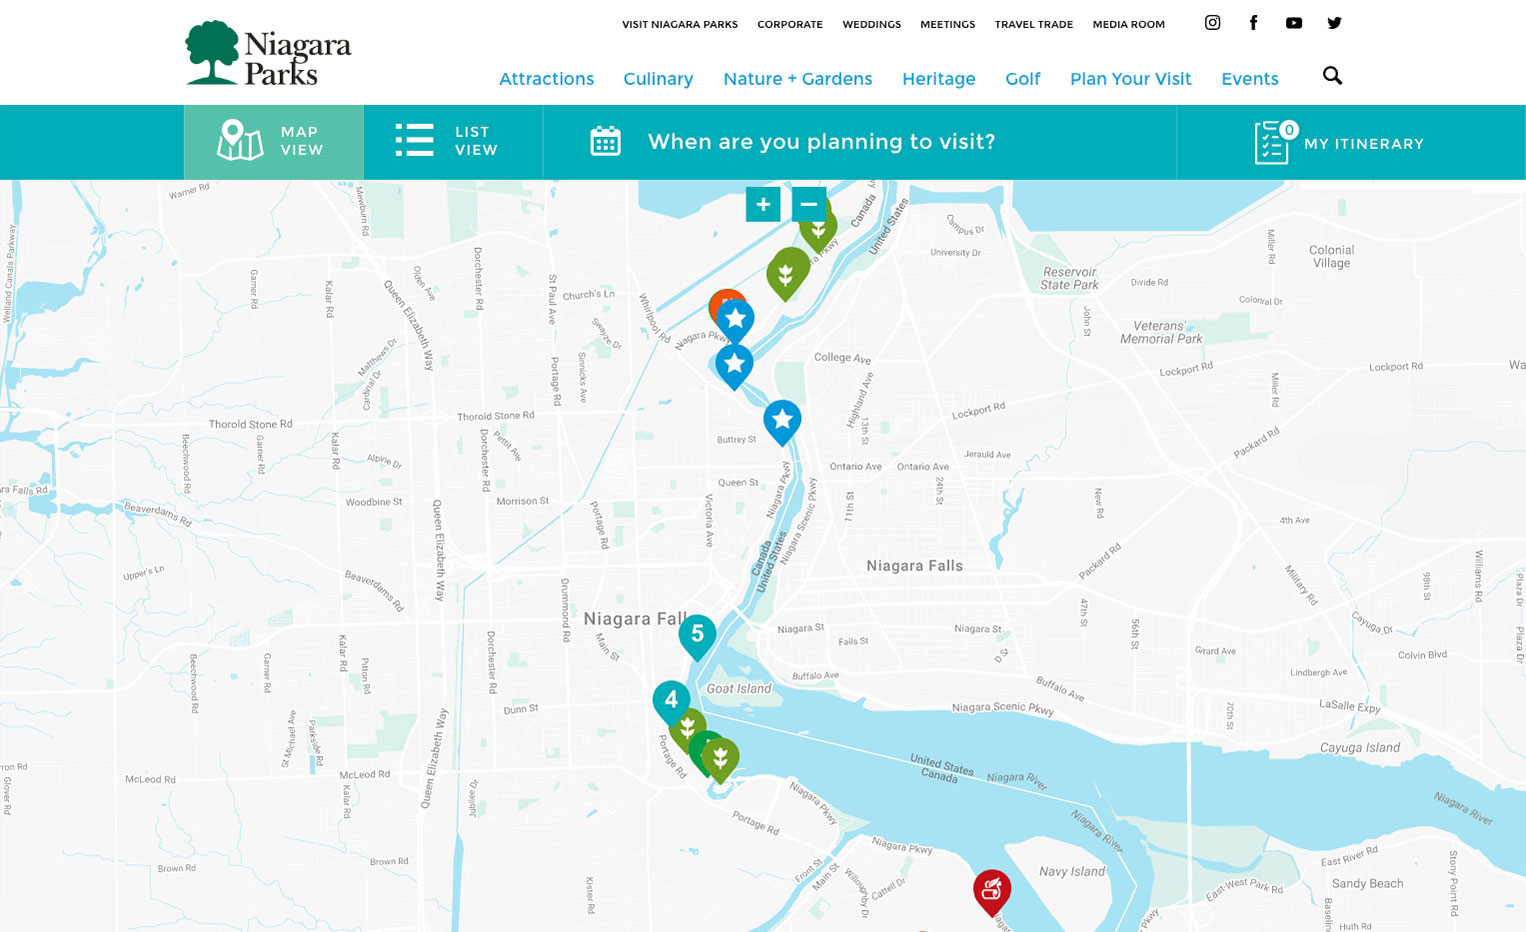Switch to List View tab
1526x932 pixels.
tap(453, 142)
